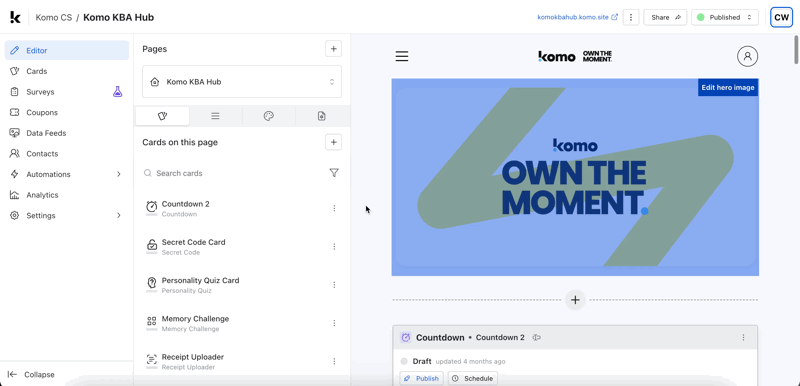The image size is (800, 386).
Task: Click the Komo Own The Moment header logo
Action: tap(575, 56)
